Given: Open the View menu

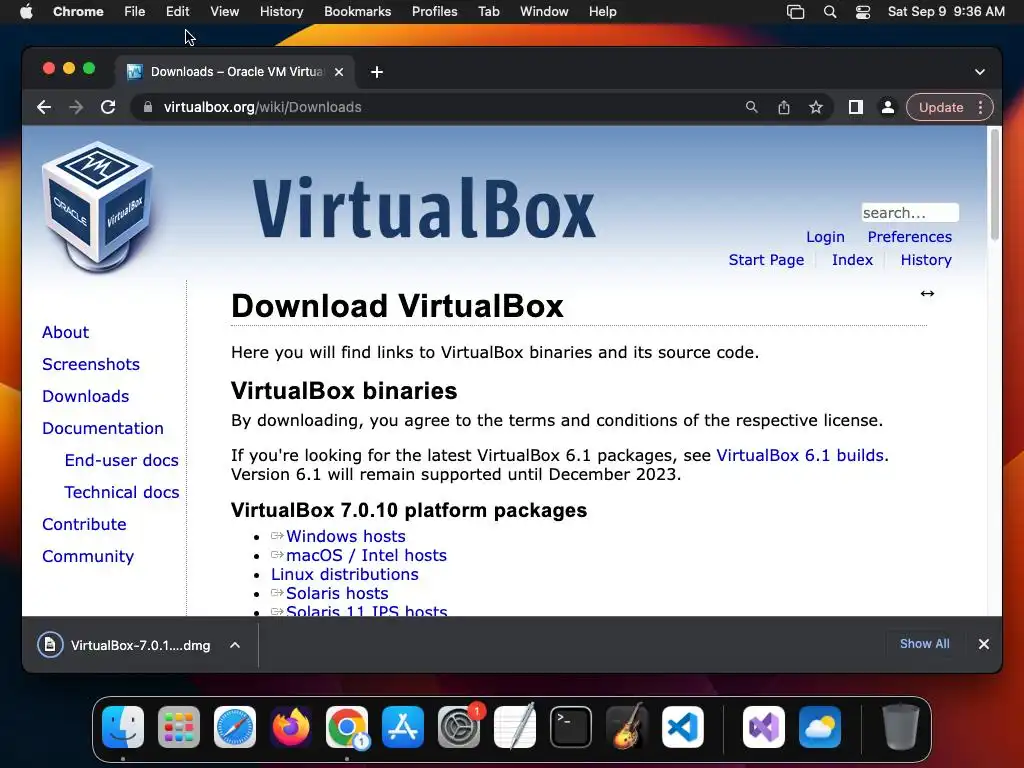Looking at the screenshot, I should tap(224, 12).
